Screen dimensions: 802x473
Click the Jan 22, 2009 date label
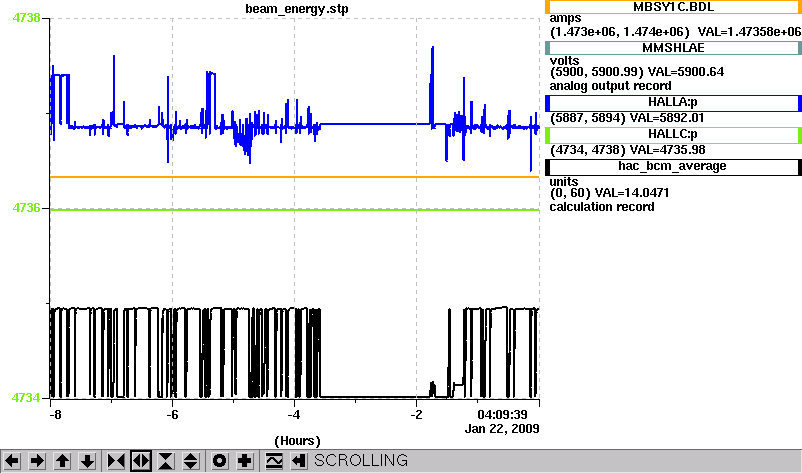pyautogui.click(x=502, y=429)
